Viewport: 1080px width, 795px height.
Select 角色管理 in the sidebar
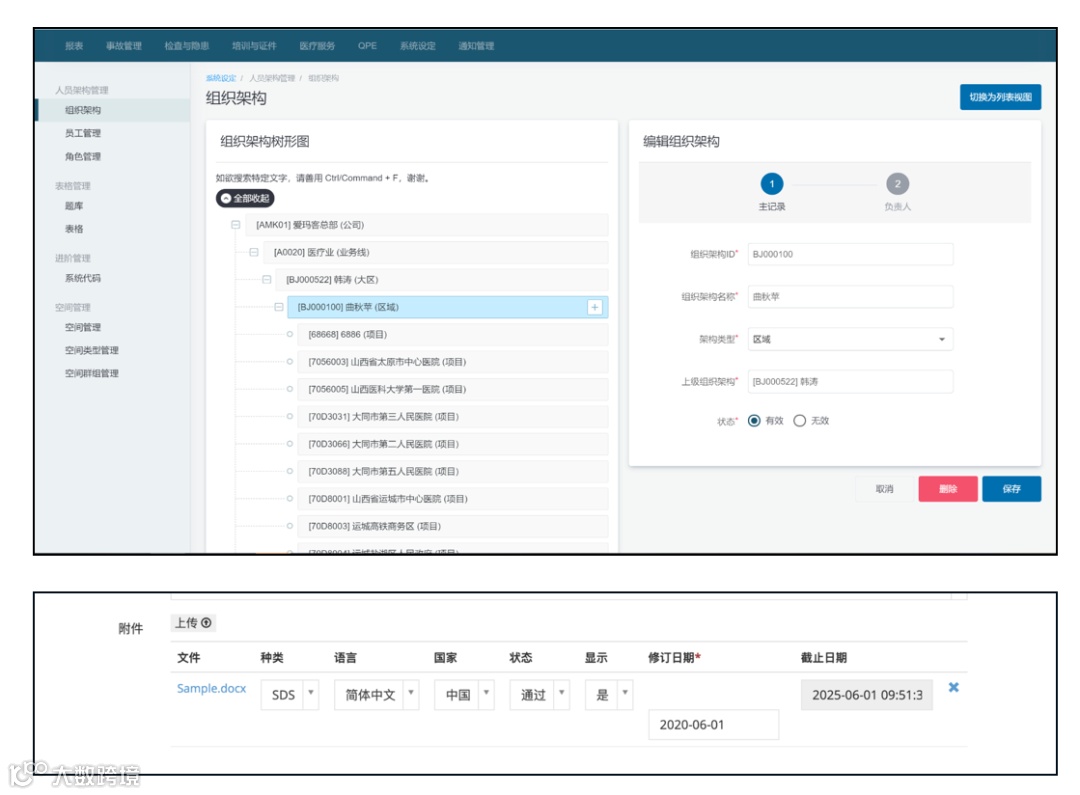(83, 156)
